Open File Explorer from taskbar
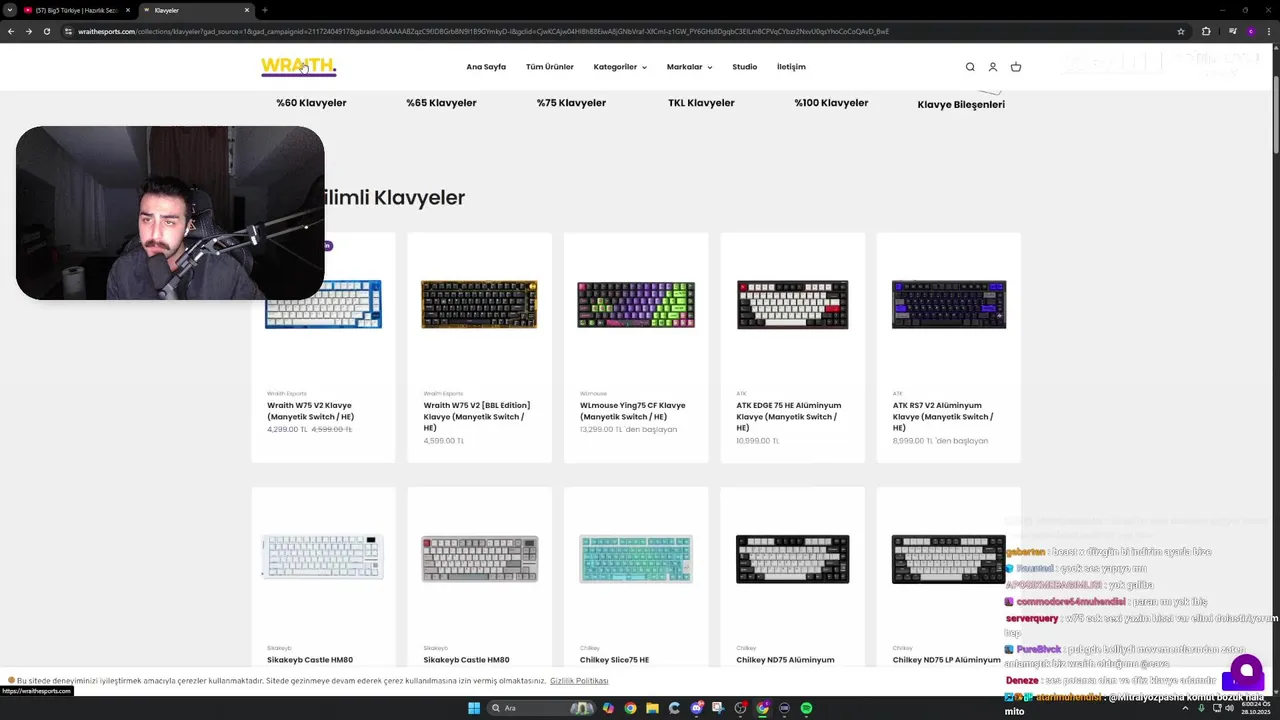 652,708
